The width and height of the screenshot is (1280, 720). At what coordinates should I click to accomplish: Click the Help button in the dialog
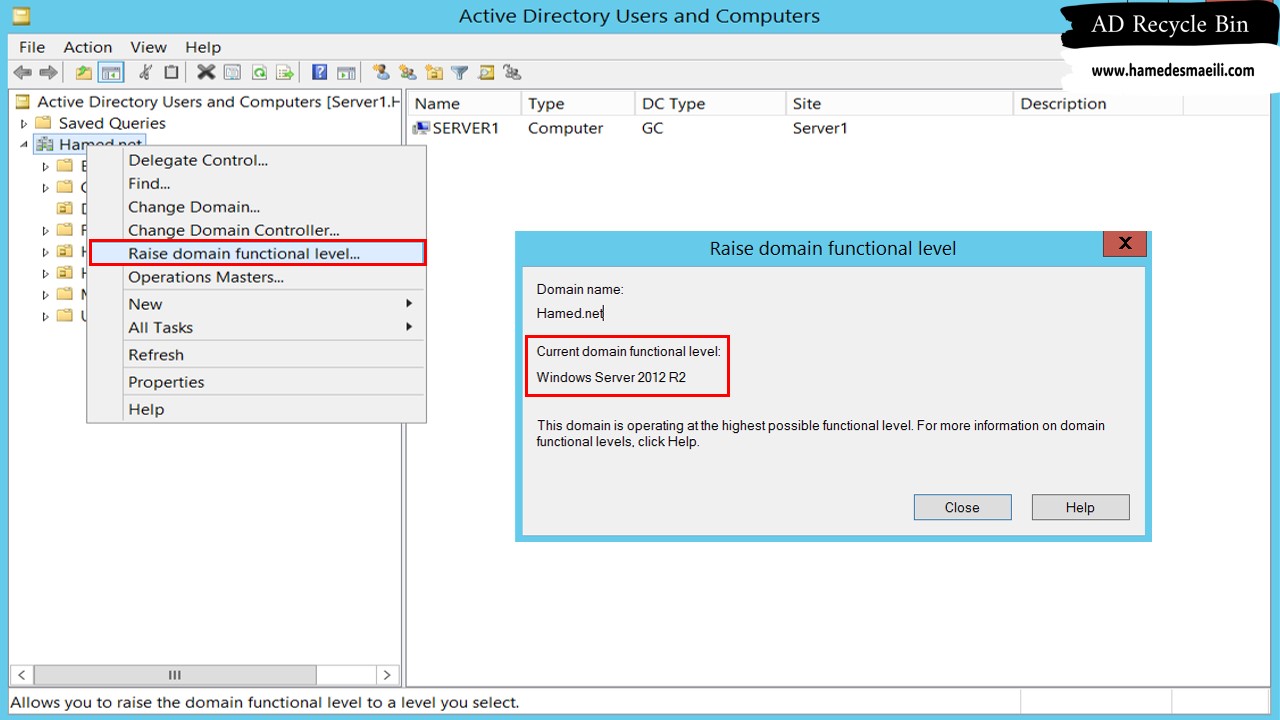[x=1080, y=507]
